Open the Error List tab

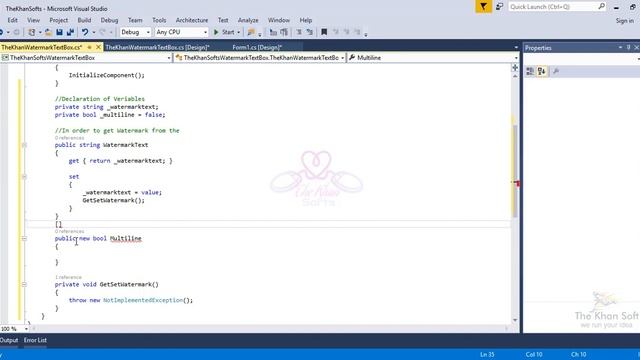pyautogui.click(x=35, y=340)
